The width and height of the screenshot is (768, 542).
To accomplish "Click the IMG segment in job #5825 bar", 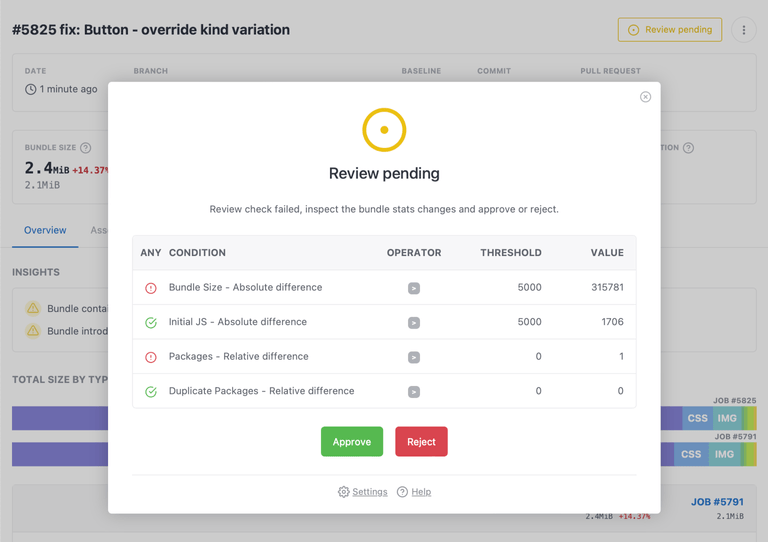I will pyautogui.click(x=727, y=418).
